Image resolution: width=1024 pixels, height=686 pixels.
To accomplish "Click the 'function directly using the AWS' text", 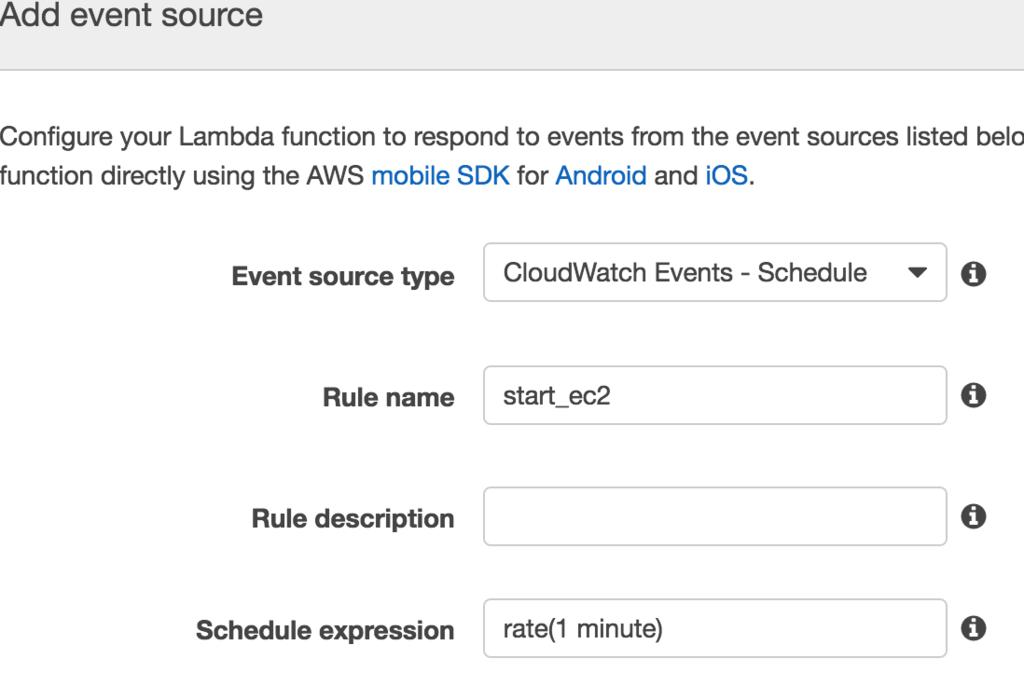I will [182, 176].
